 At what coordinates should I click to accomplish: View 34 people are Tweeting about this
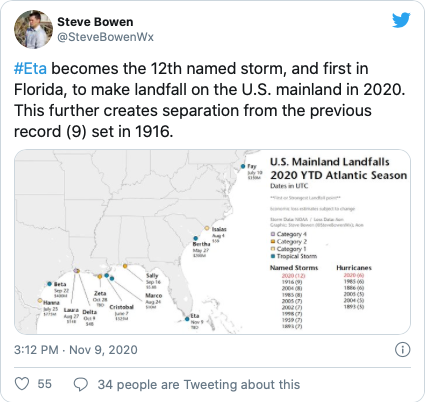click(199, 384)
